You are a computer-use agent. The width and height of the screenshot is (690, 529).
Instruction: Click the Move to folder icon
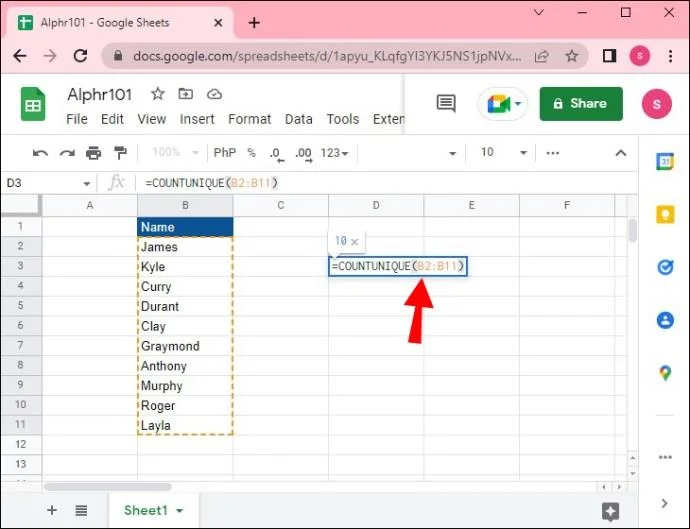tap(186, 94)
